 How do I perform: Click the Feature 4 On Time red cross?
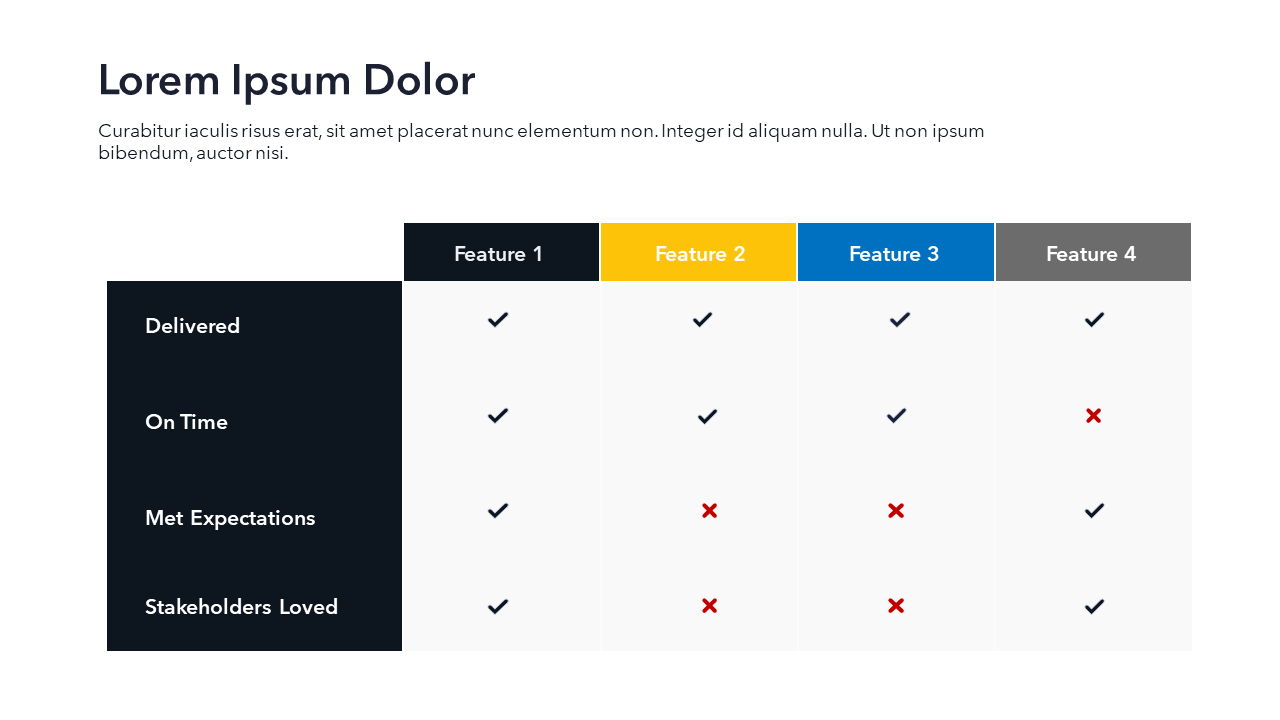1093,415
